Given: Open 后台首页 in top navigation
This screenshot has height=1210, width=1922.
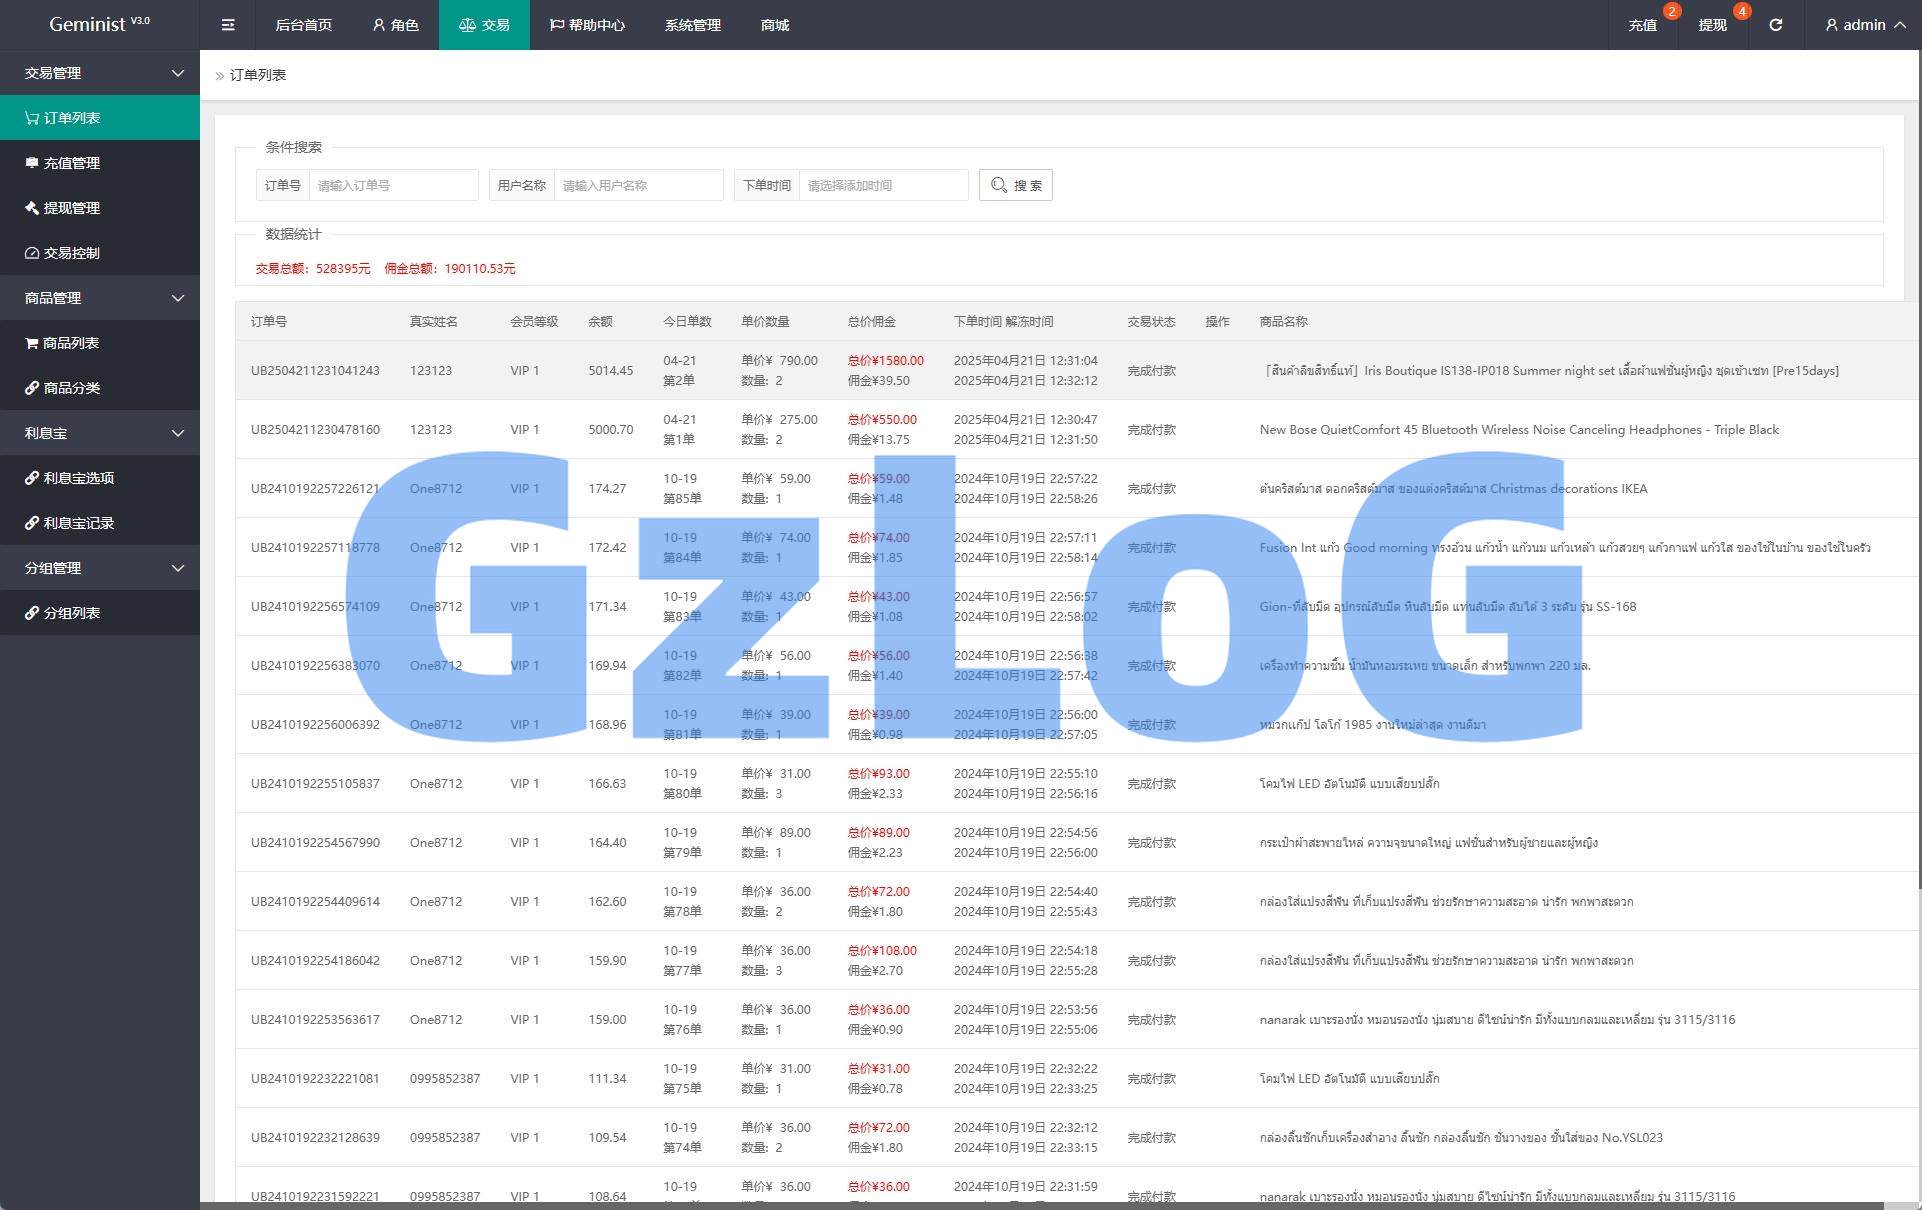Looking at the screenshot, I should click(303, 25).
